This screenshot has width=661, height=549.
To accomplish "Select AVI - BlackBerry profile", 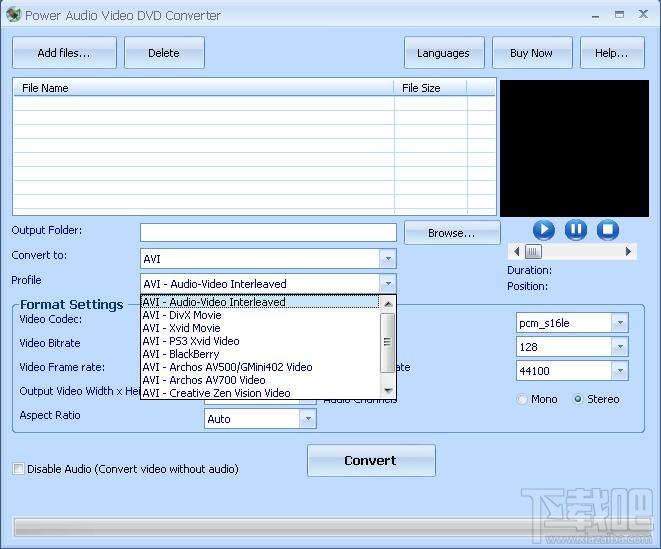I will pyautogui.click(x=260, y=354).
